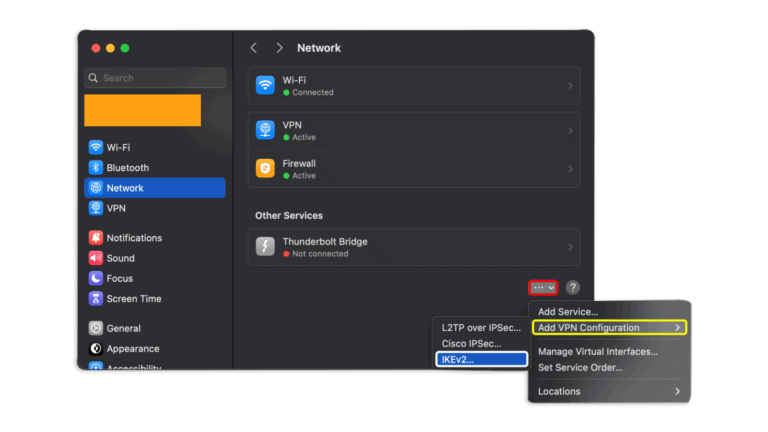Select the General sidebar label
This screenshot has width=768, height=432.
[x=123, y=329]
